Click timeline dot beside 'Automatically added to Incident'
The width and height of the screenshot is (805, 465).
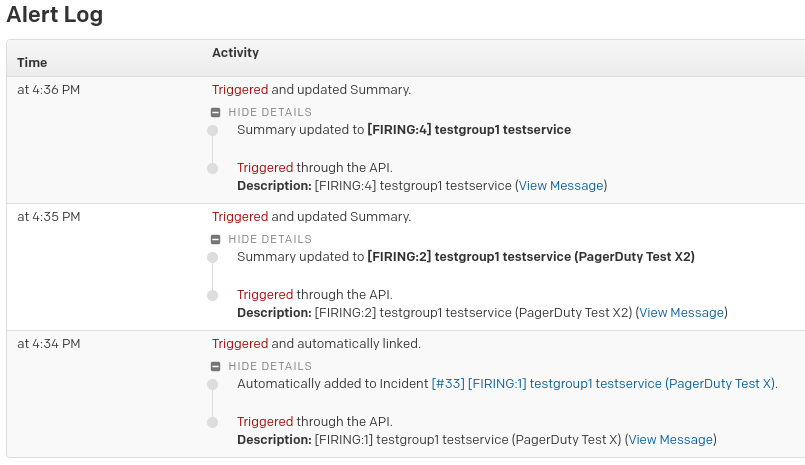[212, 385]
